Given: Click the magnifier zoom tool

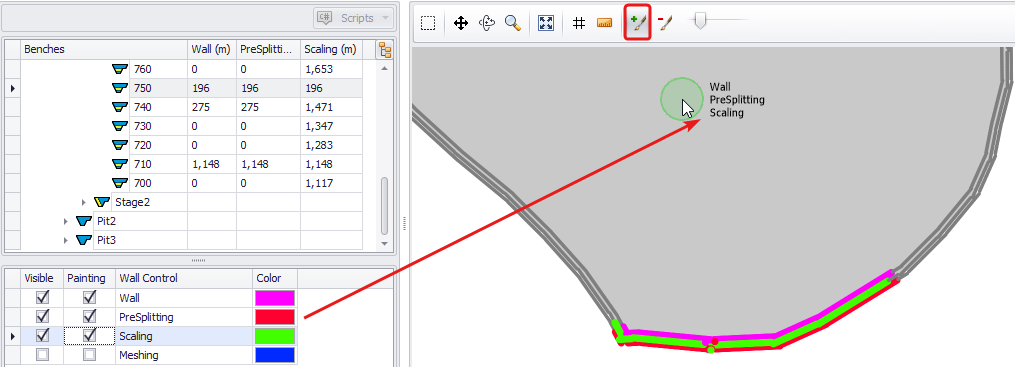Looking at the screenshot, I should coord(513,23).
